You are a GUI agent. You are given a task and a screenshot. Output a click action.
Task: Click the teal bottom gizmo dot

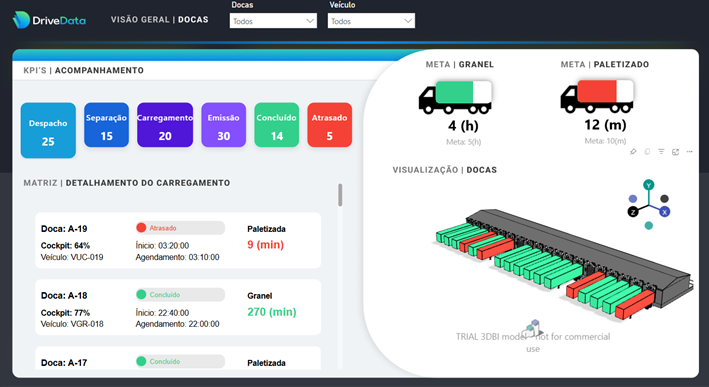pyautogui.click(x=649, y=226)
